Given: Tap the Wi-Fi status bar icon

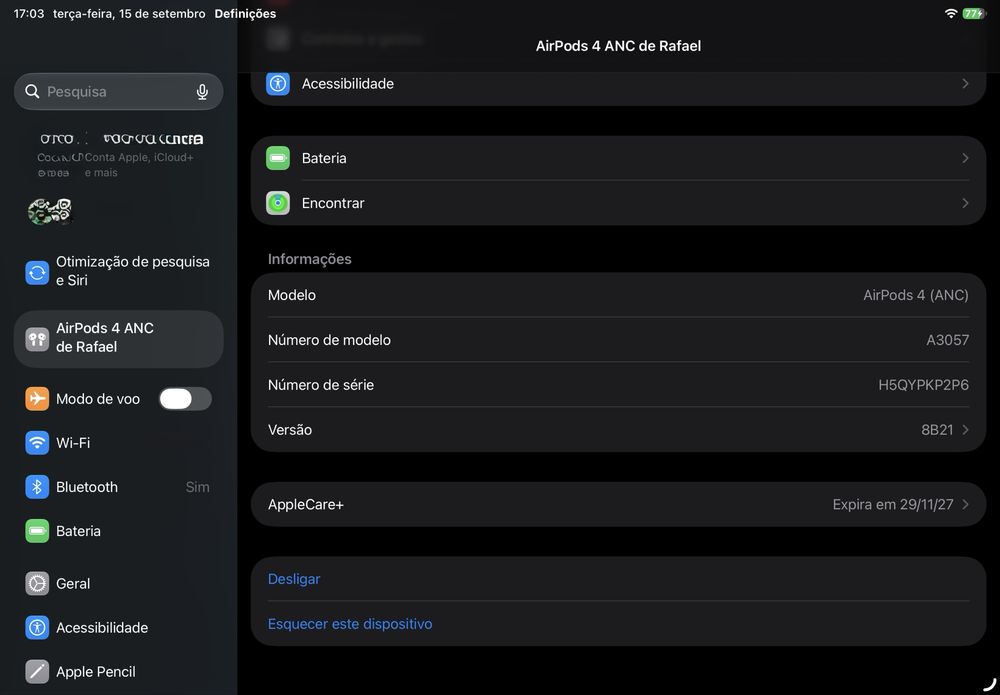Looking at the screenshot, I should pyautogui.click(x=951, y=13).
